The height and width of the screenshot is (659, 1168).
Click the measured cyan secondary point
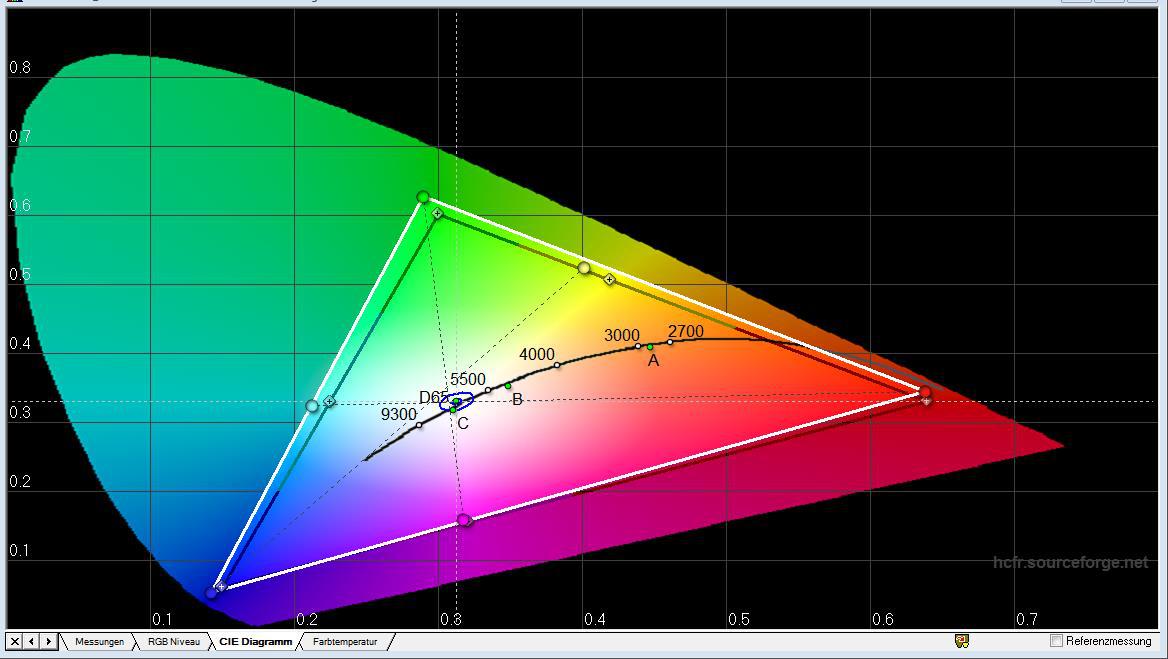click(x=312, y=406)
